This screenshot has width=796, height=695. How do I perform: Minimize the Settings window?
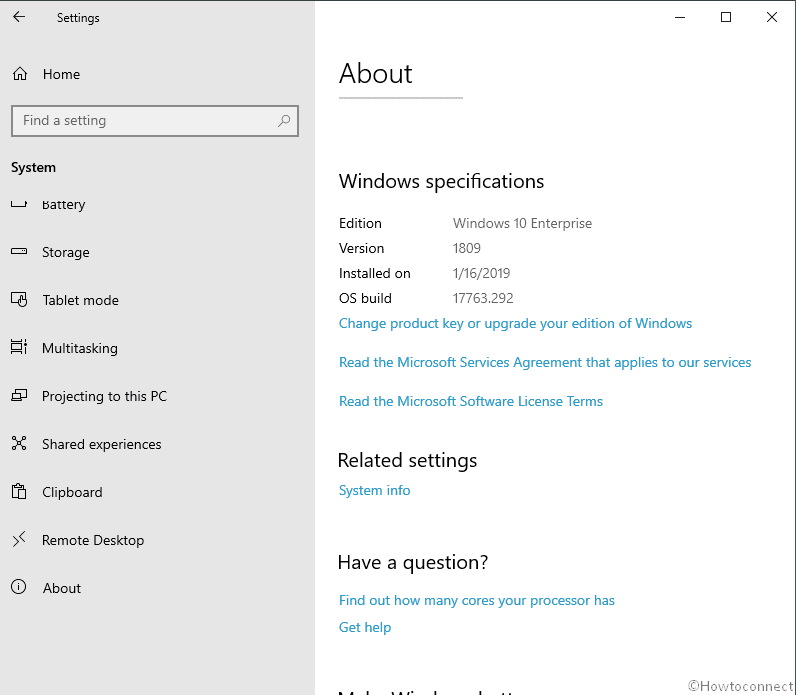pos(680,17)
